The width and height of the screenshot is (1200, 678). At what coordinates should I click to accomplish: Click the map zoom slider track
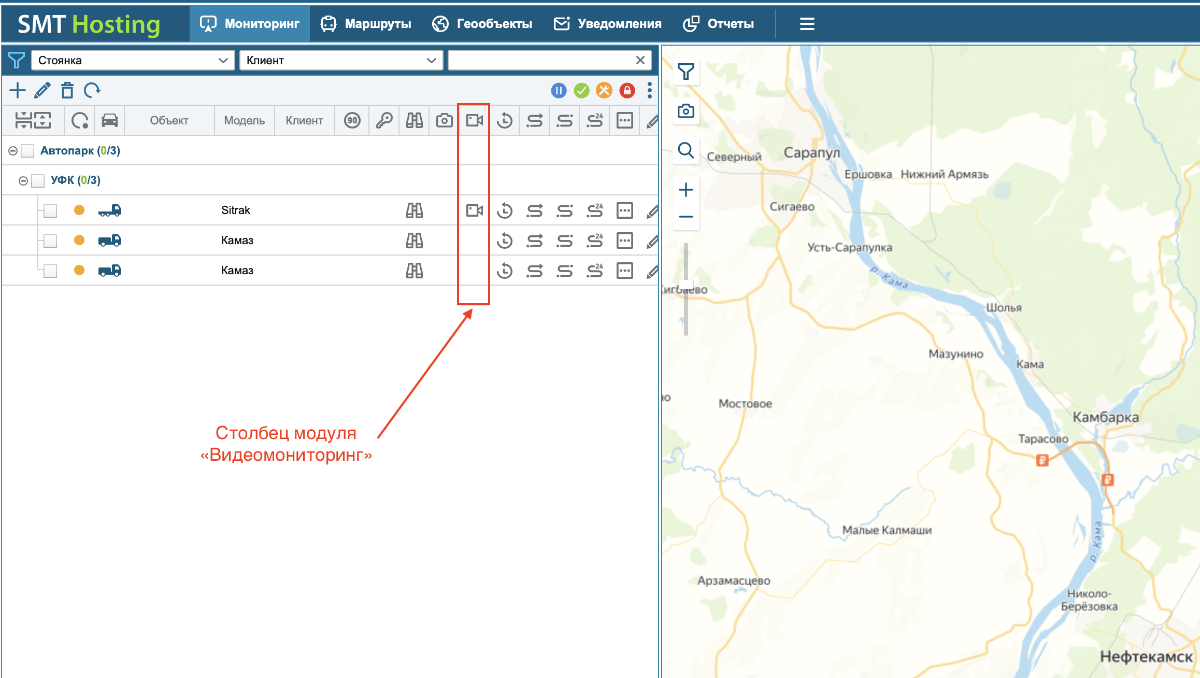[x=686, y=288]
